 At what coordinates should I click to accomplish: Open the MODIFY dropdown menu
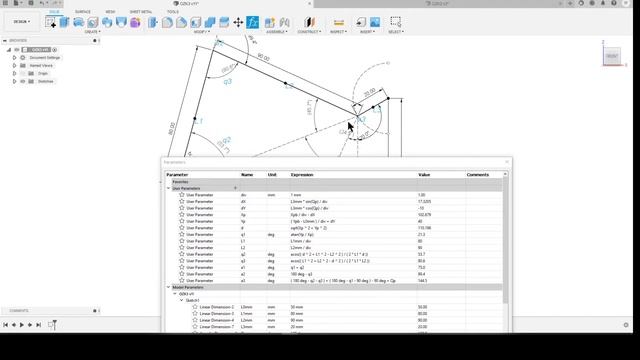[x=202, y=32]
